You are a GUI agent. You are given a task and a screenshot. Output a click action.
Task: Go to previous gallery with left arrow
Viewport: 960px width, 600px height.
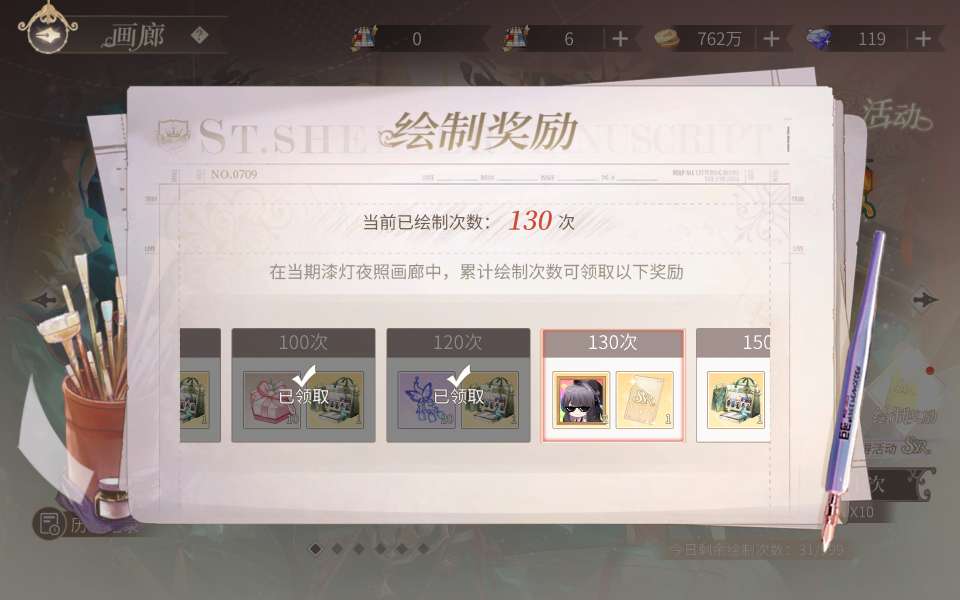pos(44,300)
